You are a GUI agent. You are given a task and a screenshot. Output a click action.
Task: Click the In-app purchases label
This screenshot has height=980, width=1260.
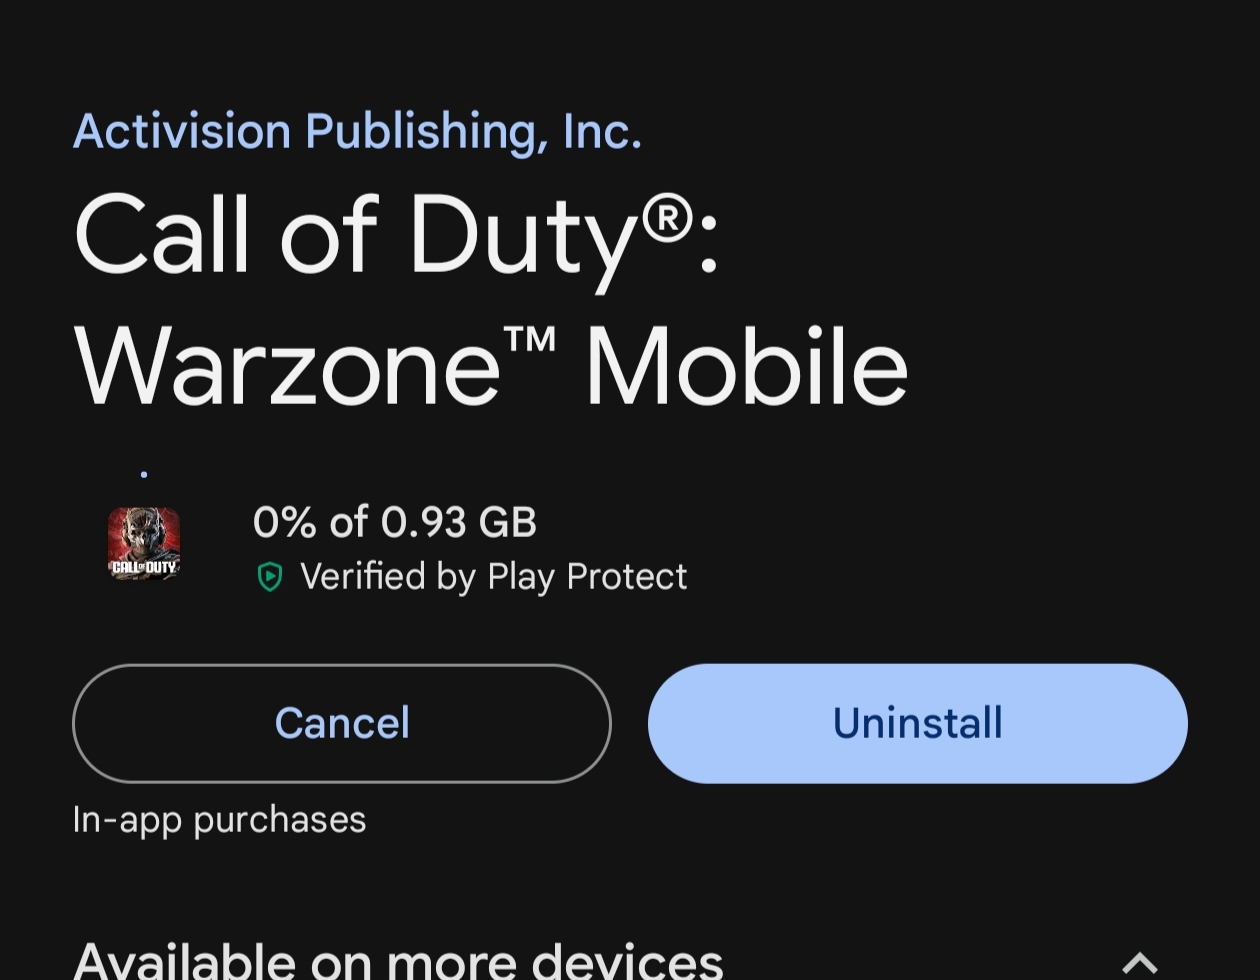219,820
